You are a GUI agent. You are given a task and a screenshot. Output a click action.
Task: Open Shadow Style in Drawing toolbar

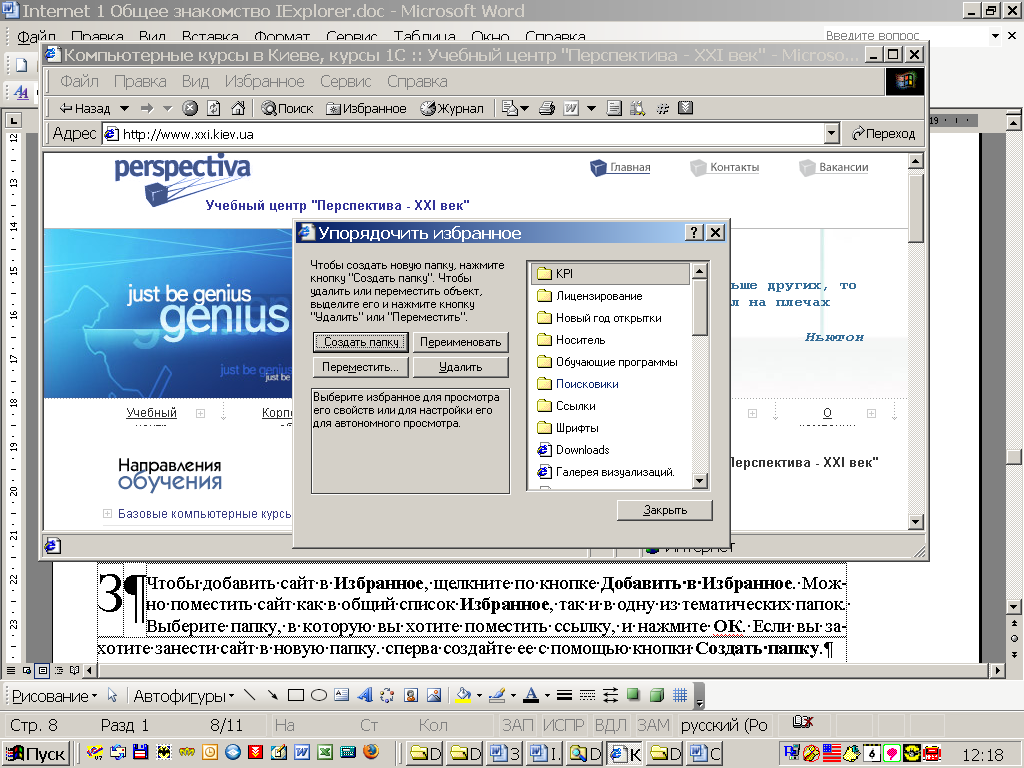[x=633, y=696]
